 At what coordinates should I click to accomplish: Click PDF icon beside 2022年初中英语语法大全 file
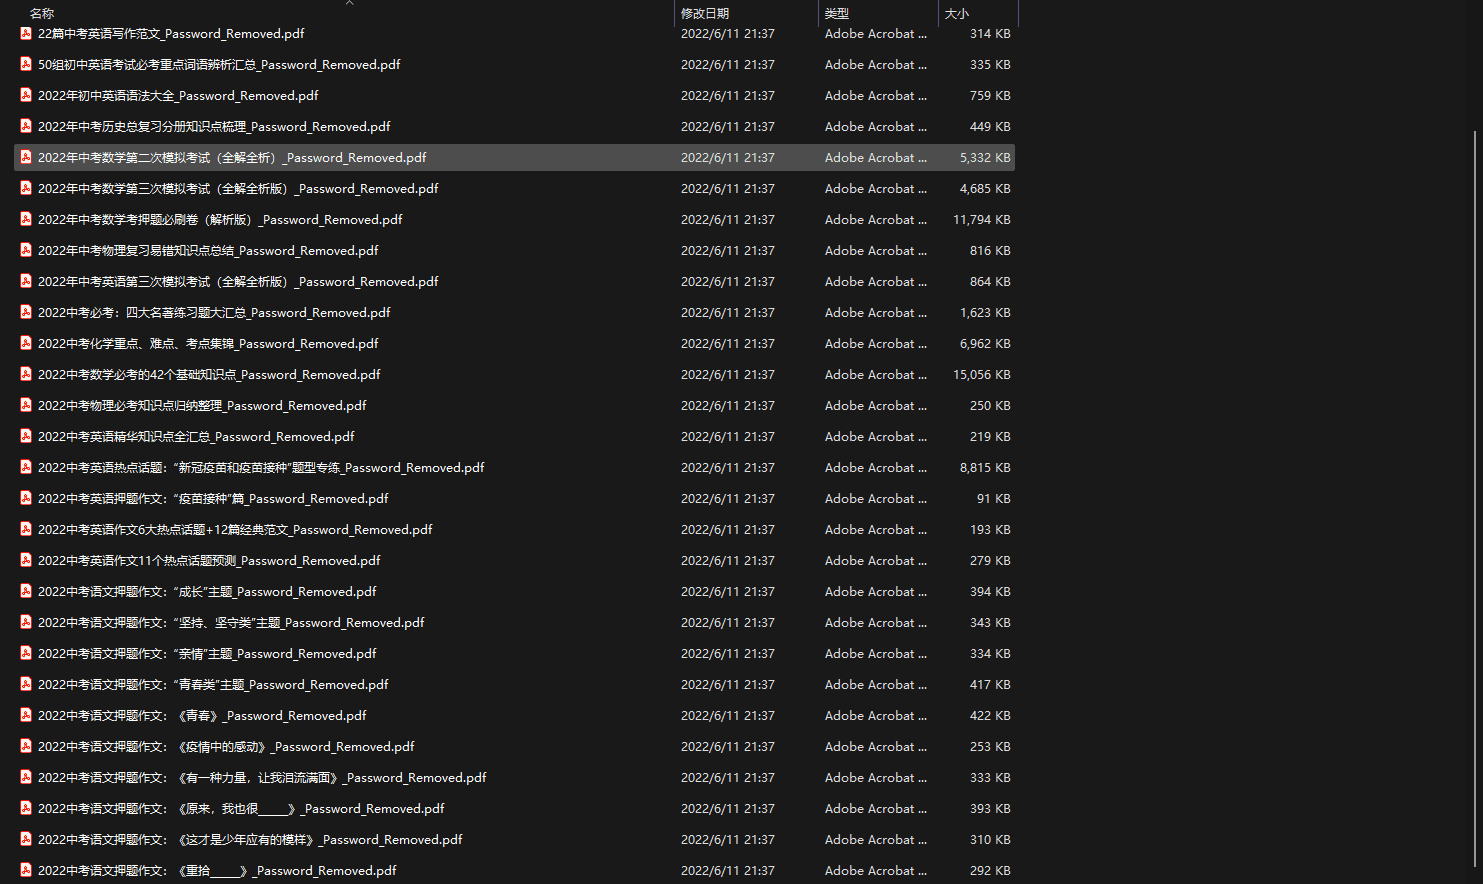26,96
